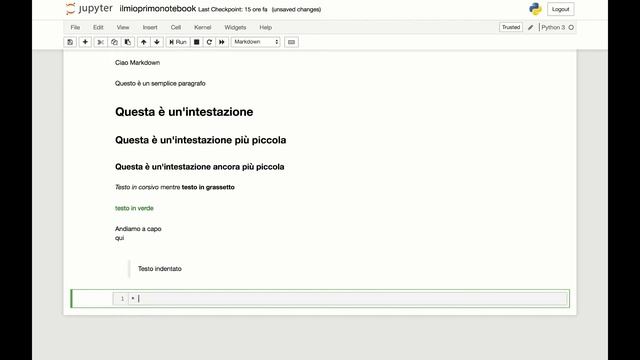This screenshot has height=360, width=640.
Task: Rename notebook title ilmioprimonotebook
Action: (158, 9)
